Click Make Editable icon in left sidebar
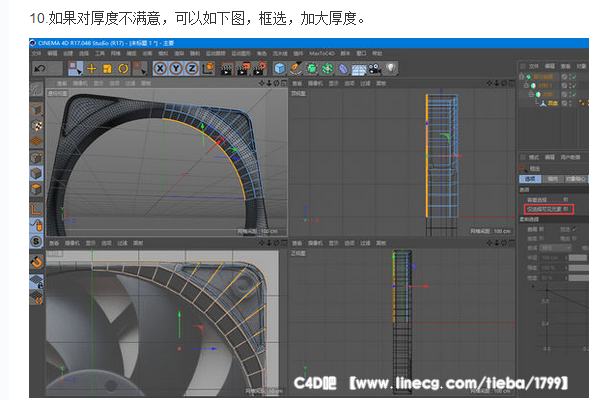The image size is (594, 400). click(x=36, y=89)
